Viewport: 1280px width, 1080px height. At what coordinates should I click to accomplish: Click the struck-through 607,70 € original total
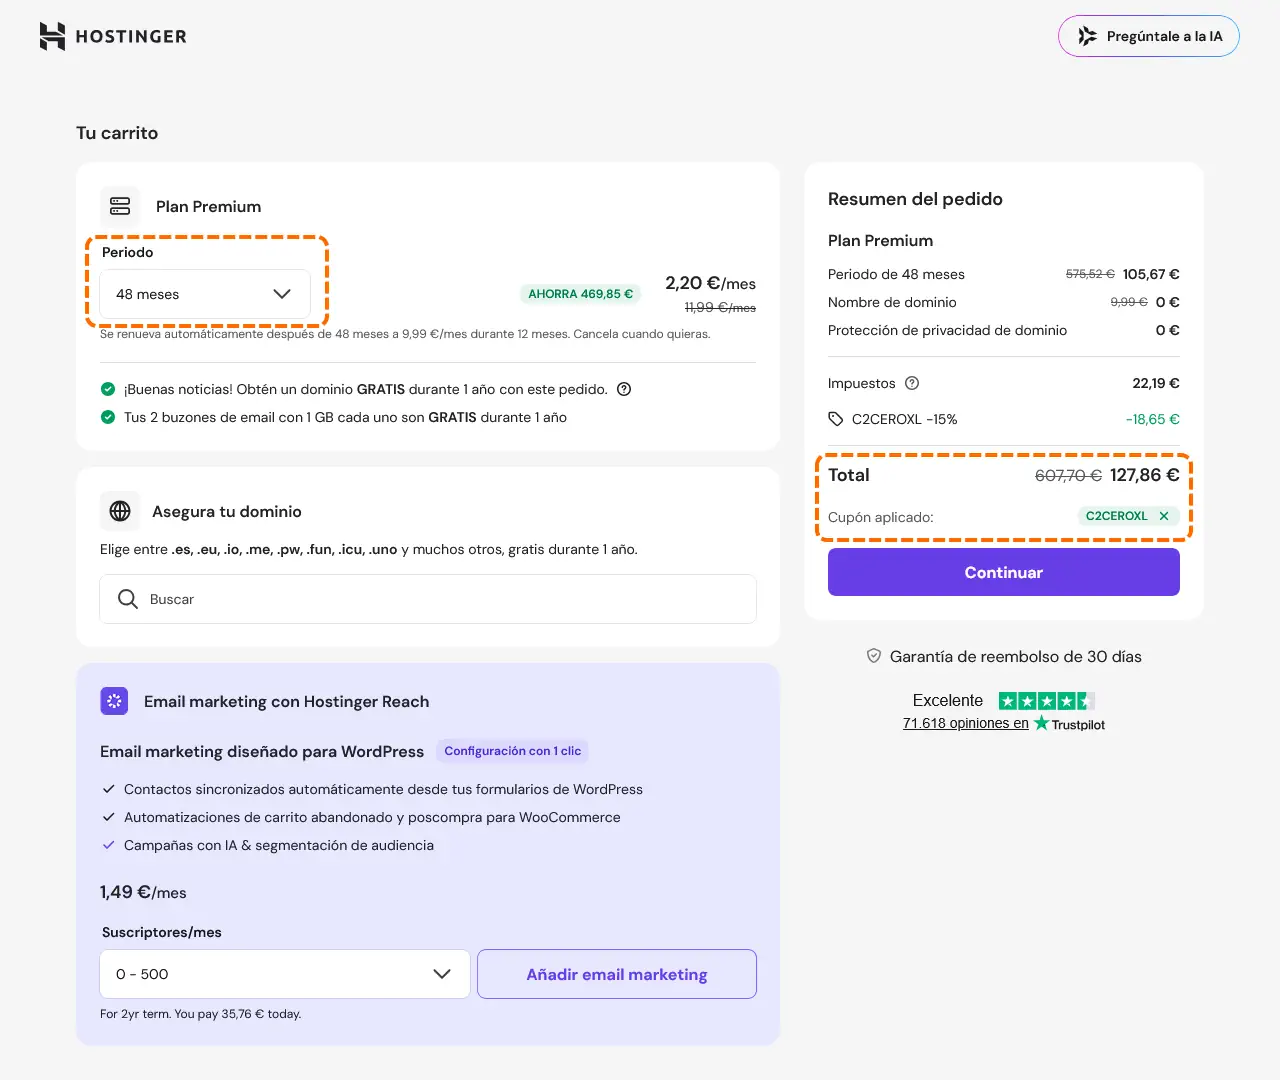(1068, 475)
